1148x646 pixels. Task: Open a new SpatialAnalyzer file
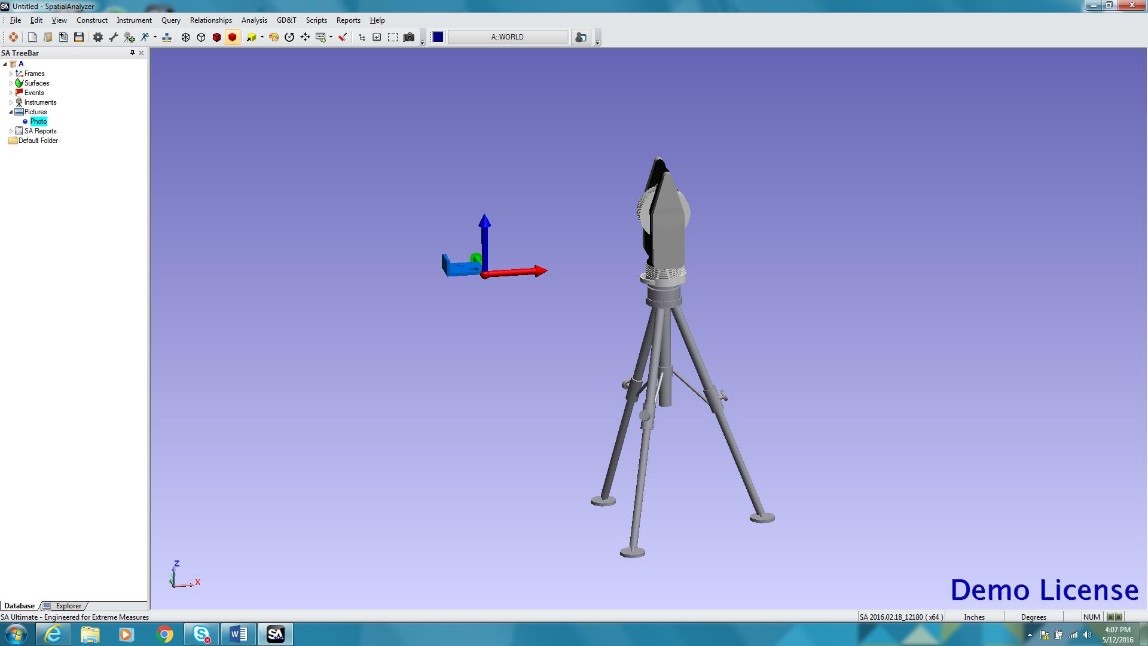34,38
